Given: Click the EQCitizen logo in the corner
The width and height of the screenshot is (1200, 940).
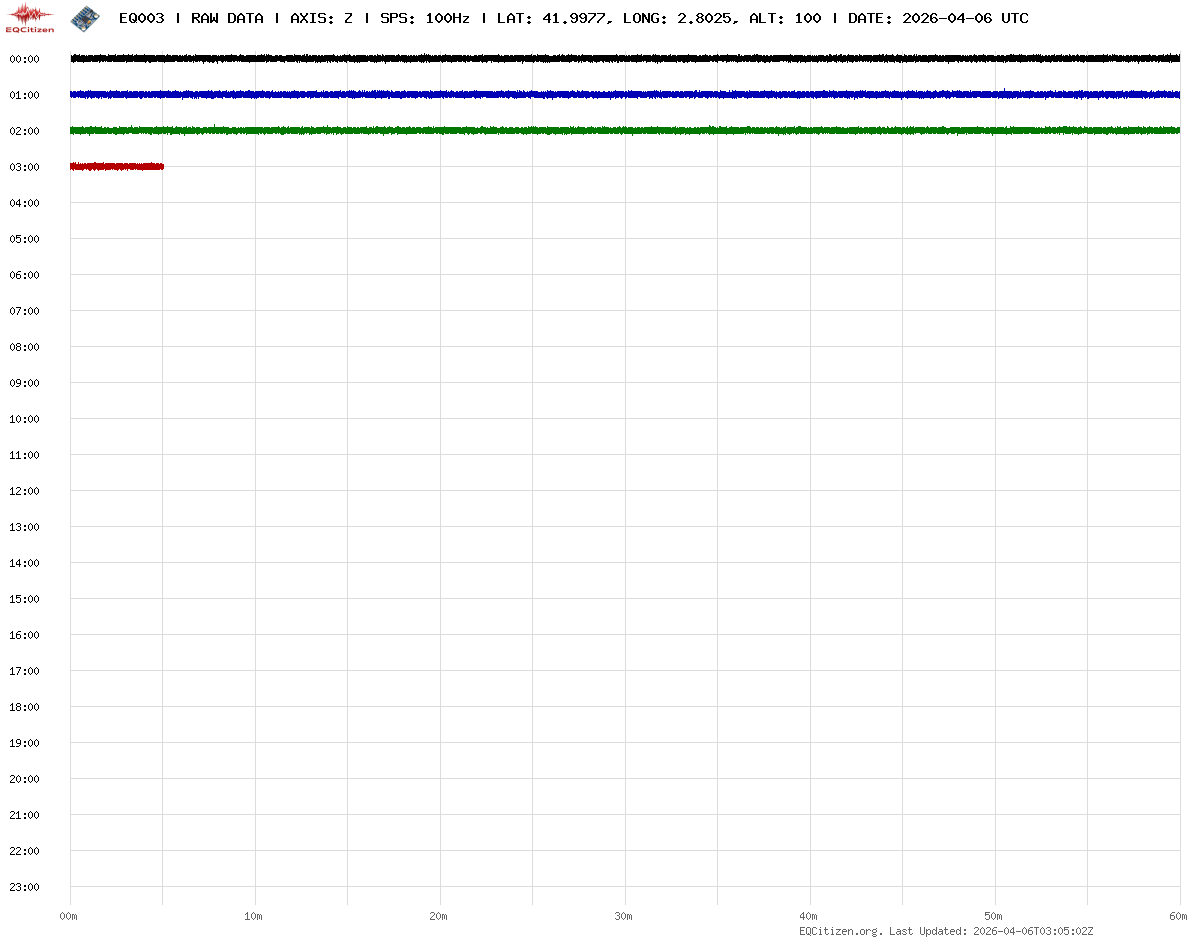Looking at the screenshot, I should pyautogui.click(x=30, y=17).
